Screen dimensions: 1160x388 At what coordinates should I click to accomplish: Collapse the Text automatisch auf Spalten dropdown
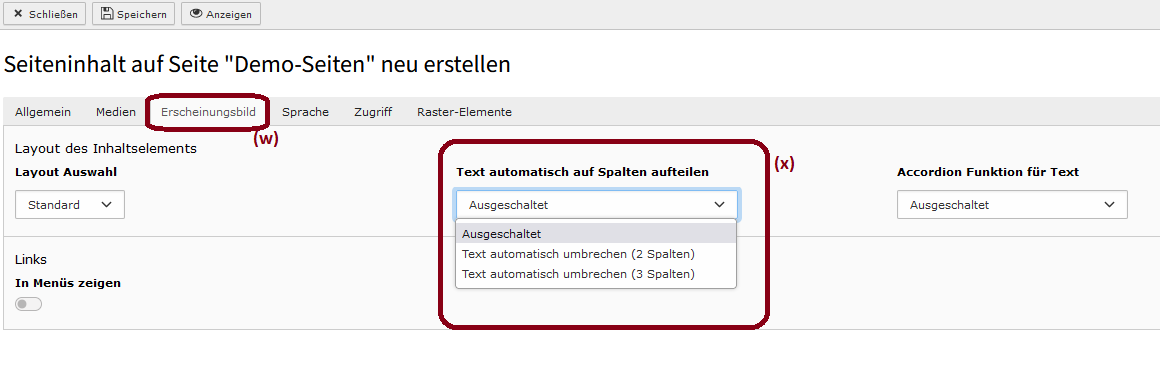coord(596,205)
